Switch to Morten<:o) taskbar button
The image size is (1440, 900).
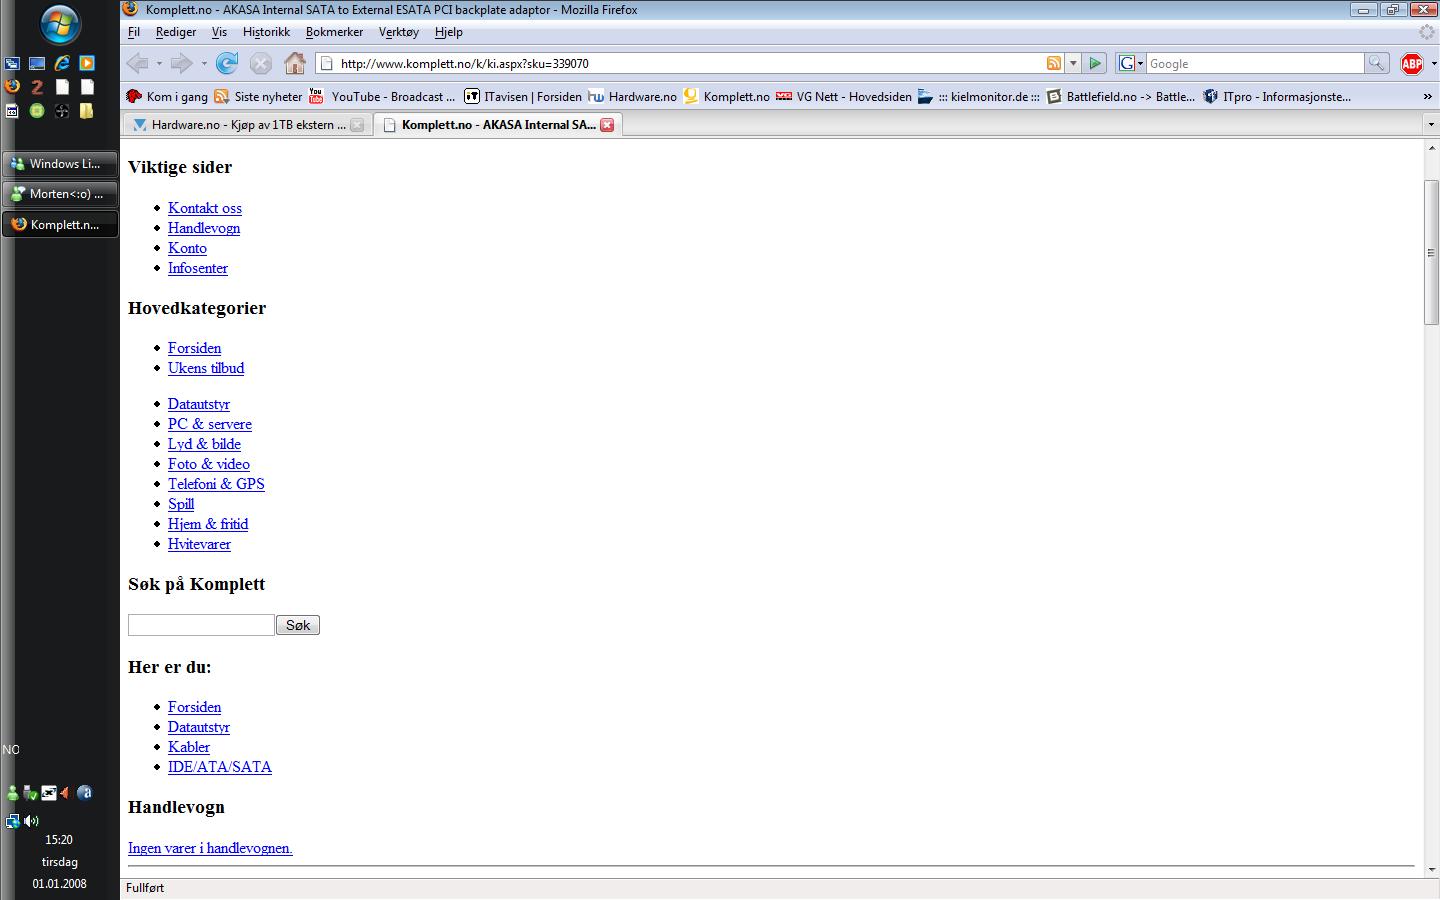tap(60, 194)
